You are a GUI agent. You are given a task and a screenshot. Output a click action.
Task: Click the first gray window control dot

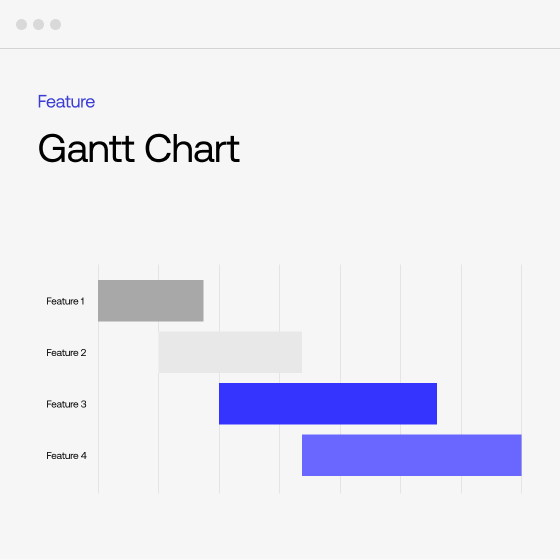(21, 25)
